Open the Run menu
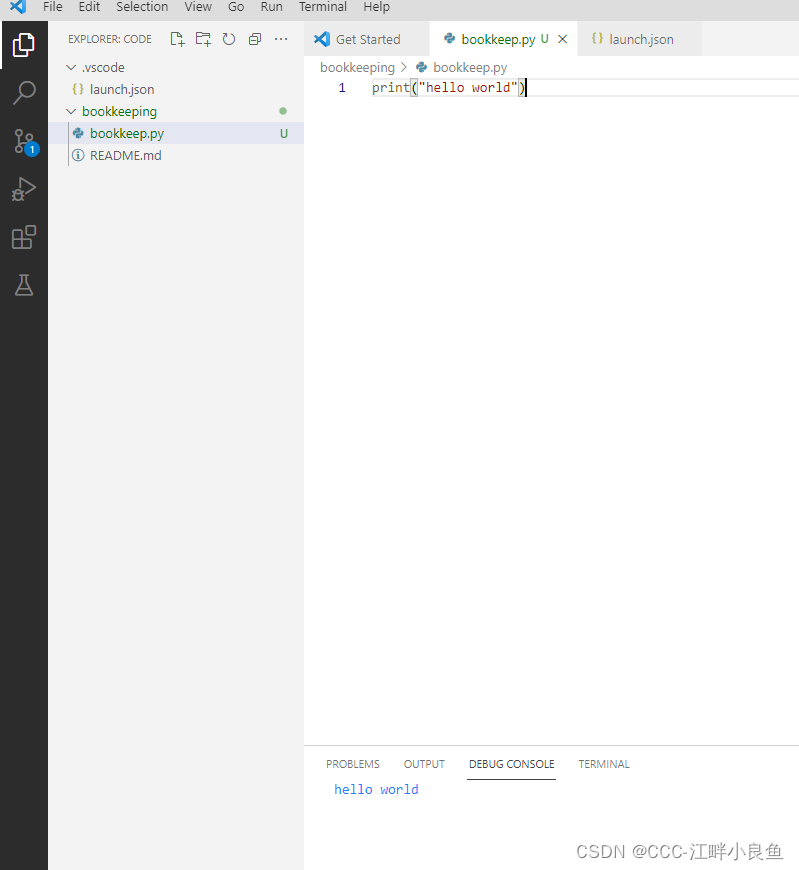799x870 pixels. pos(271,7)
